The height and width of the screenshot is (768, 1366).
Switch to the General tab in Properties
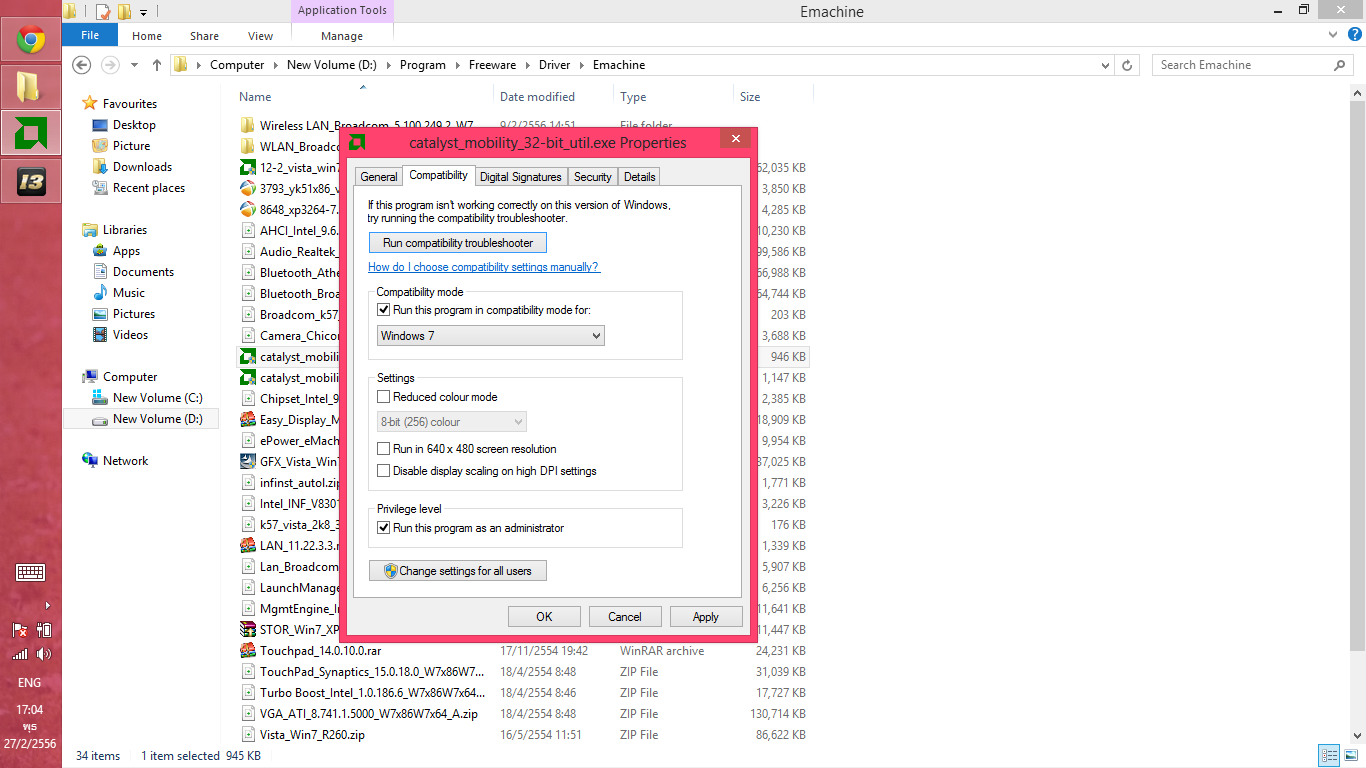[x=379, y=177]
